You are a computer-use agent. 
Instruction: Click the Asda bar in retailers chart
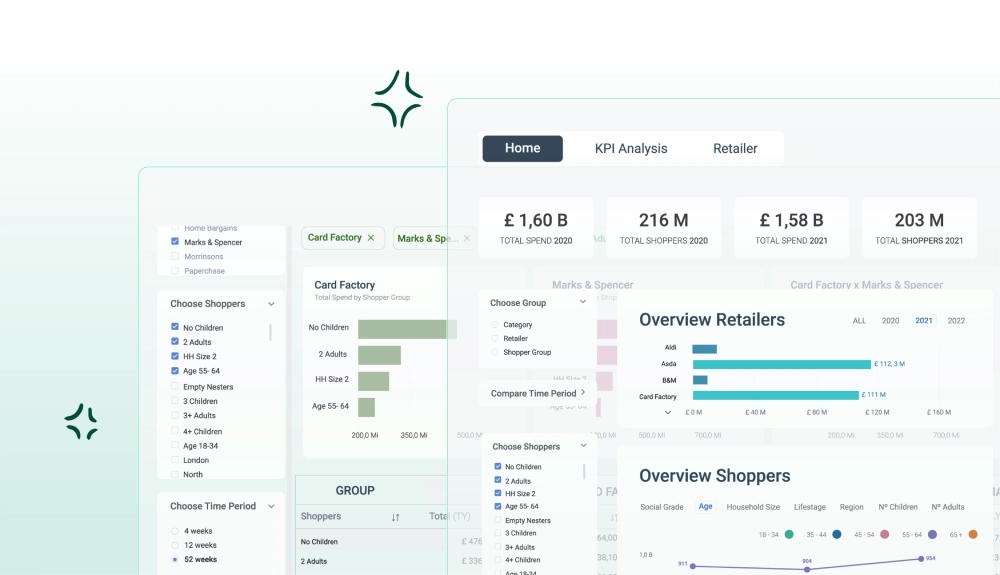click(780, 364)
